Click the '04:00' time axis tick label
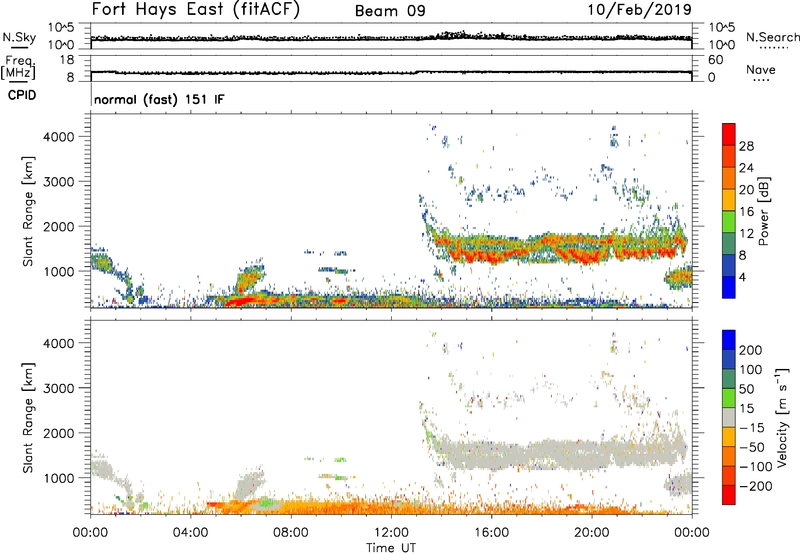 [x=190, y=533]
